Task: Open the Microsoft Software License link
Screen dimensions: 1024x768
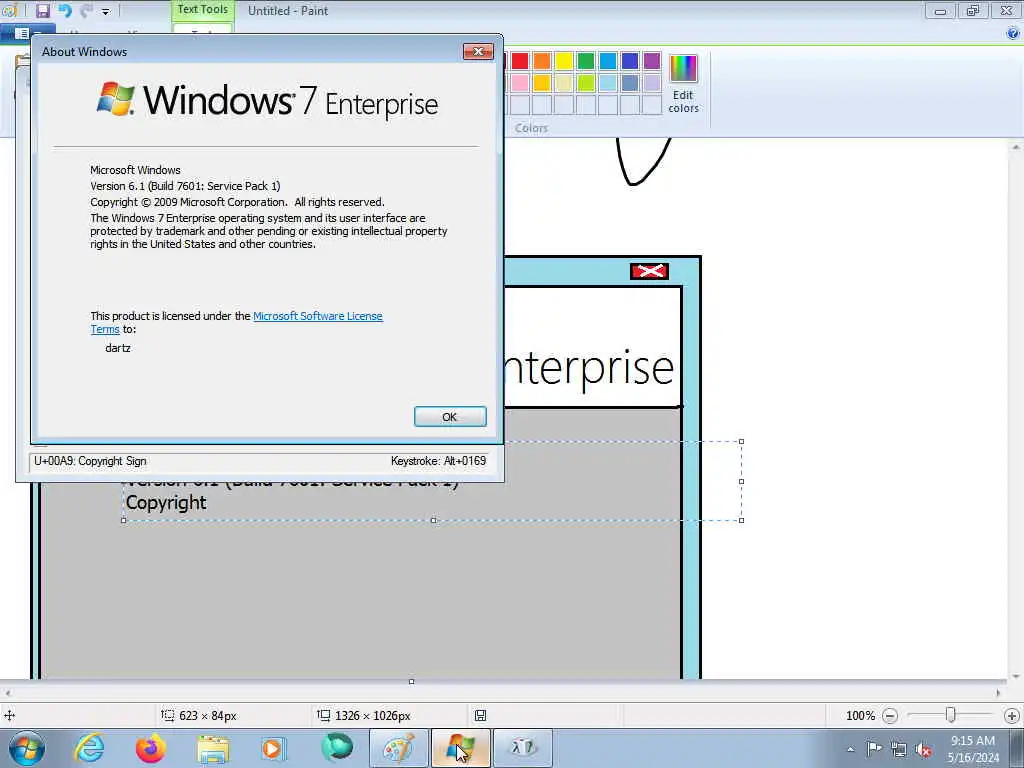Action: [317, 316]
